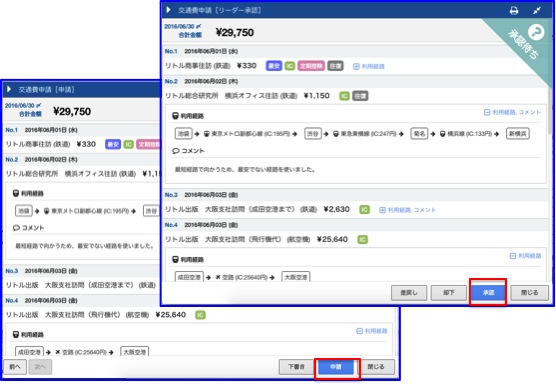
Task: Click 大阪空港 box in 申請 window
Action: tap(134, 352)
